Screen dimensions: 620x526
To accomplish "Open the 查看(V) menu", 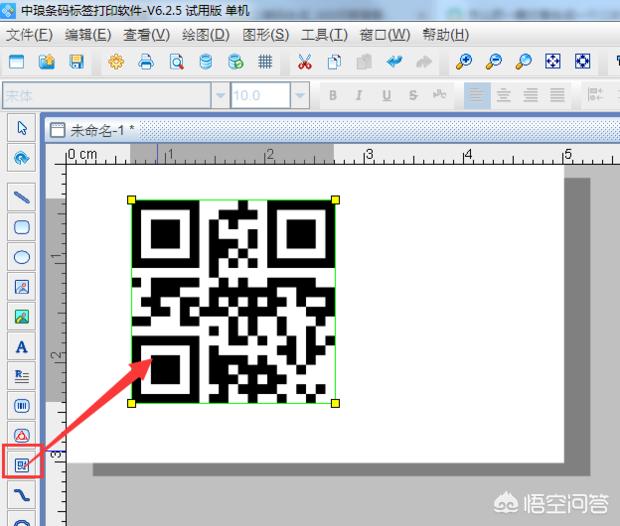I will tap(146, 35).
